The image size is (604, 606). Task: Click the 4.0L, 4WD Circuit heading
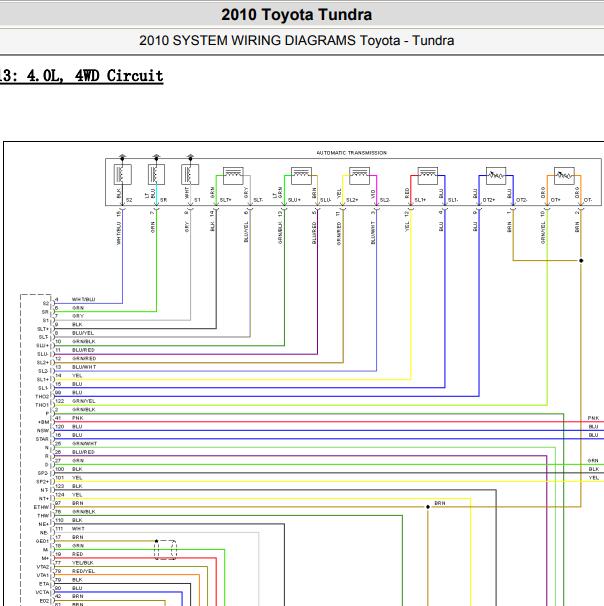pos(95,76)
